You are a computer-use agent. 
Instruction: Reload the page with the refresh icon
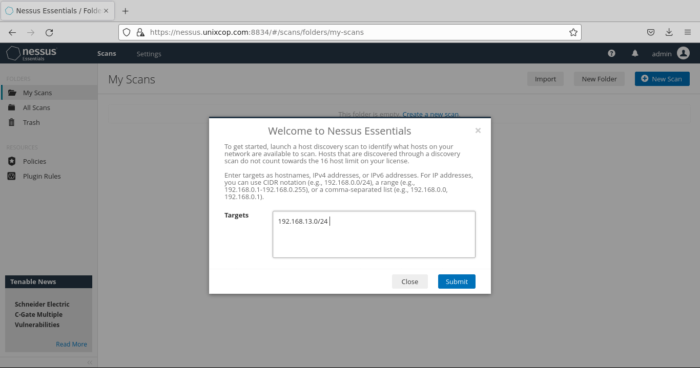[x=49, y=32]
